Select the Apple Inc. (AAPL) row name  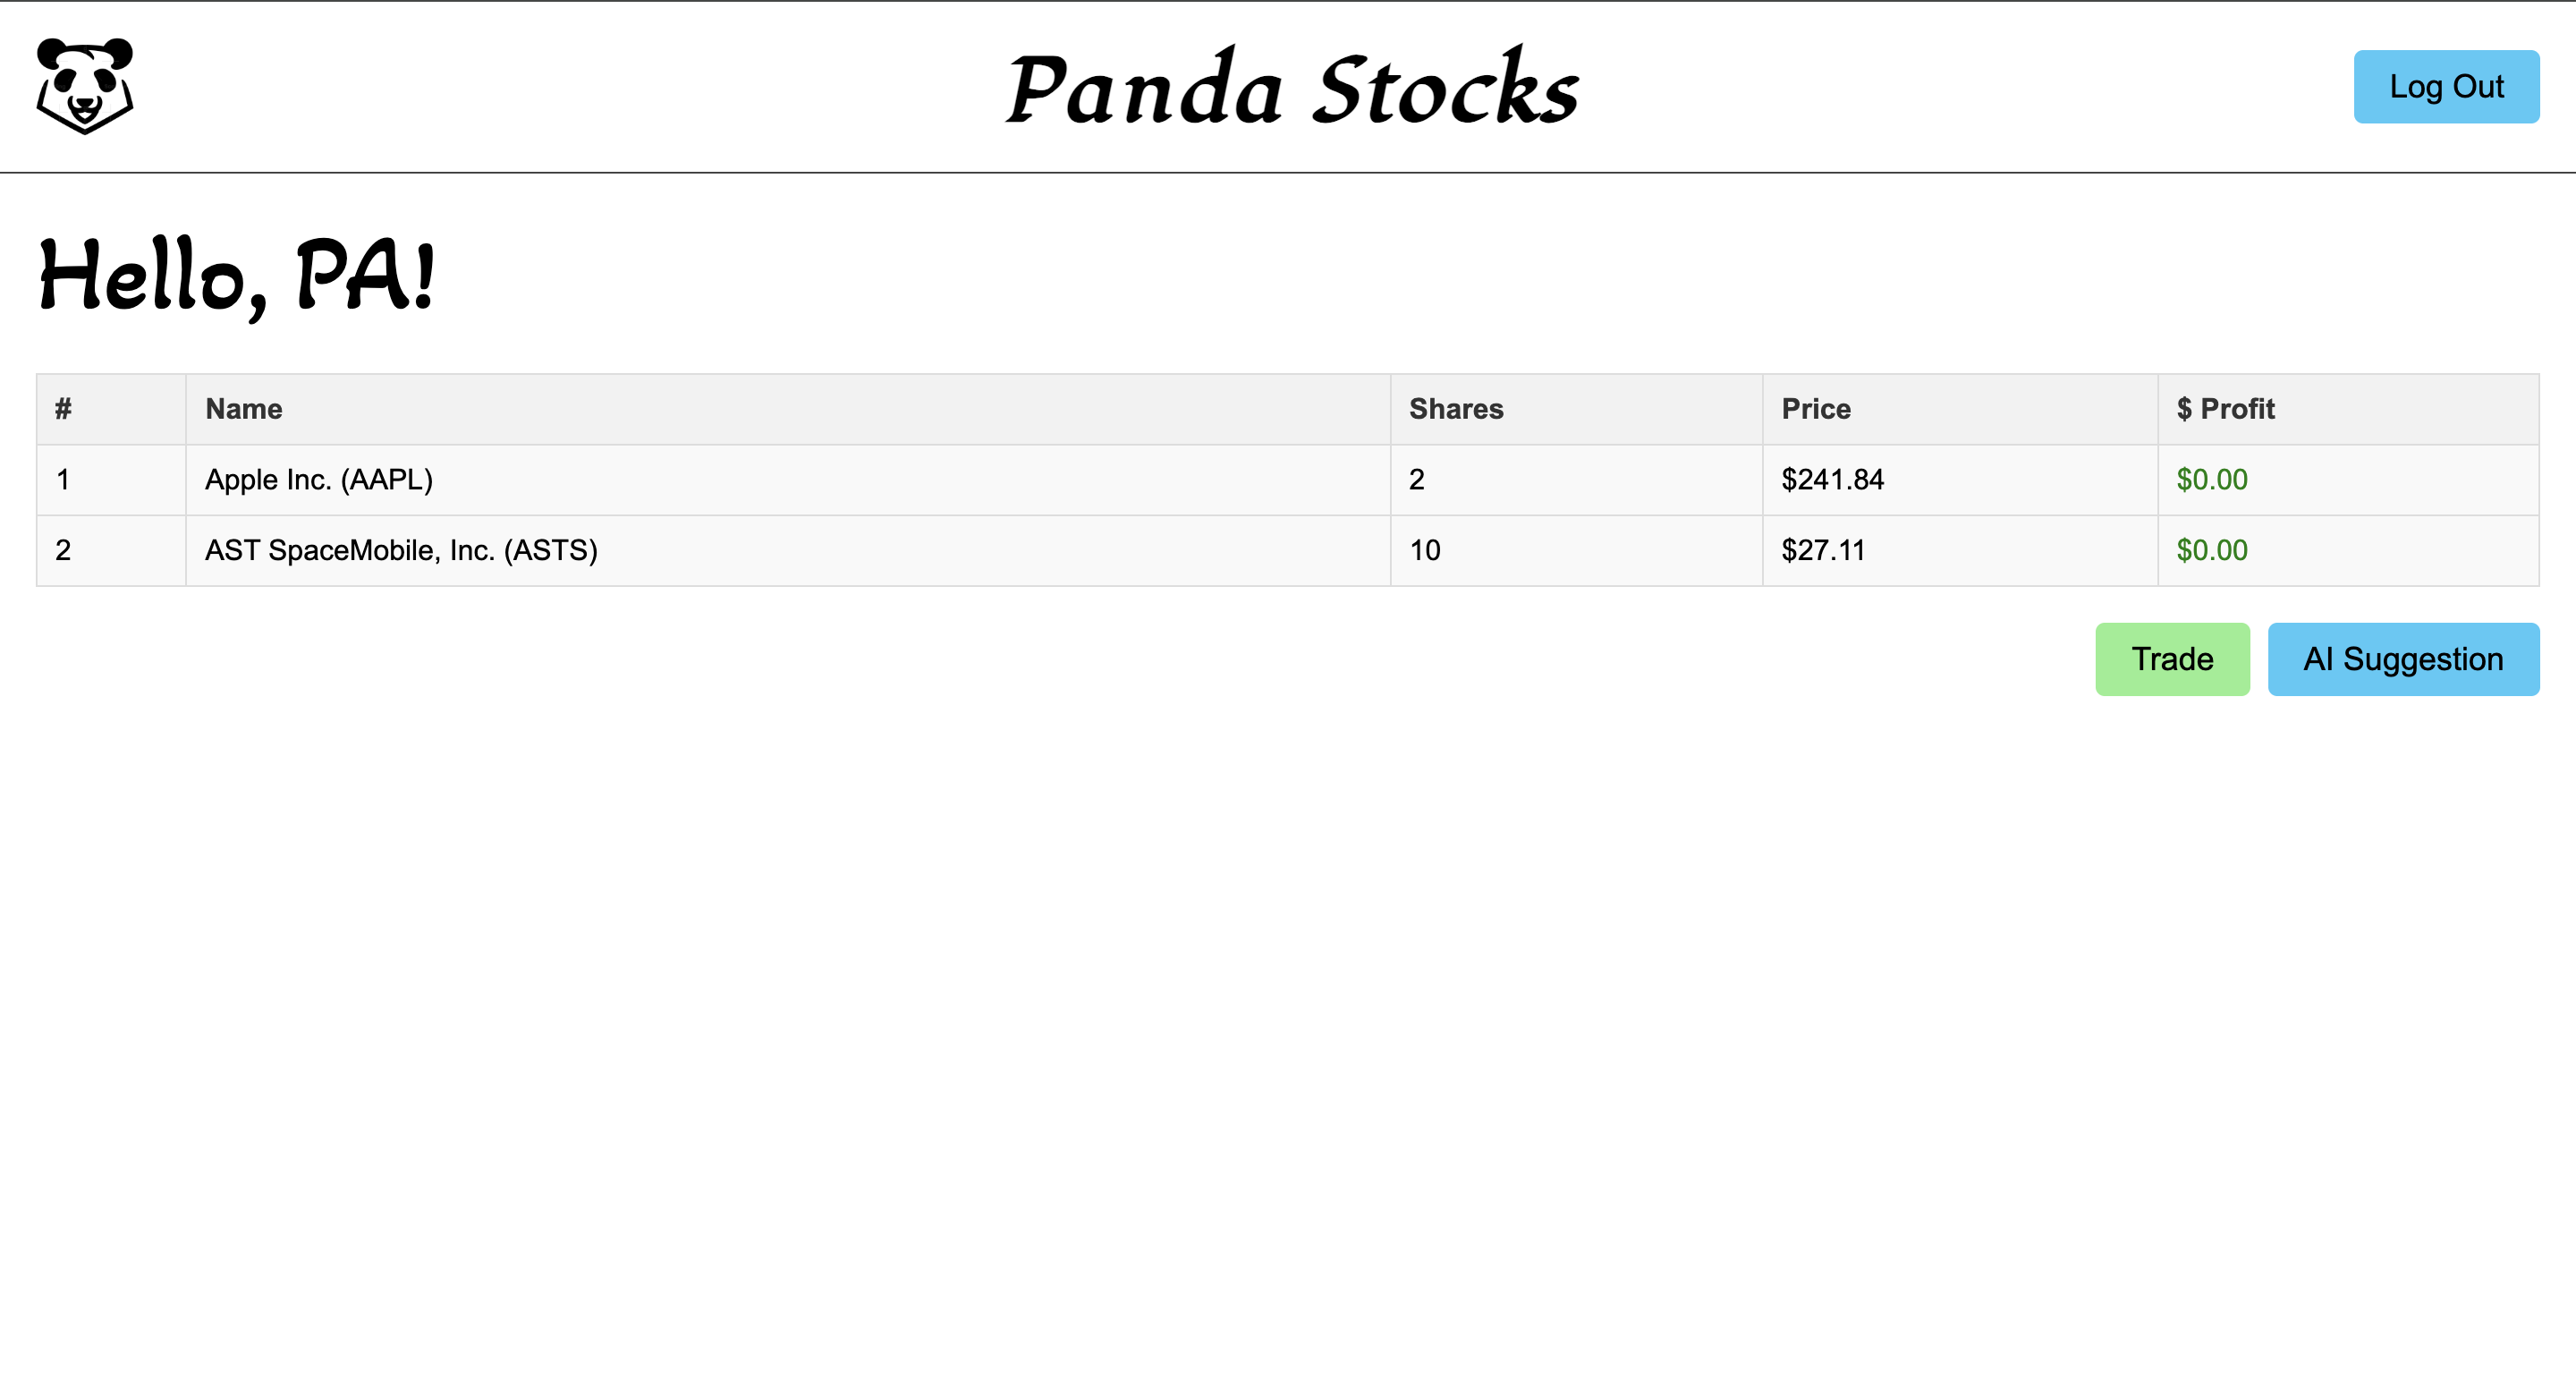pos(319,480)
